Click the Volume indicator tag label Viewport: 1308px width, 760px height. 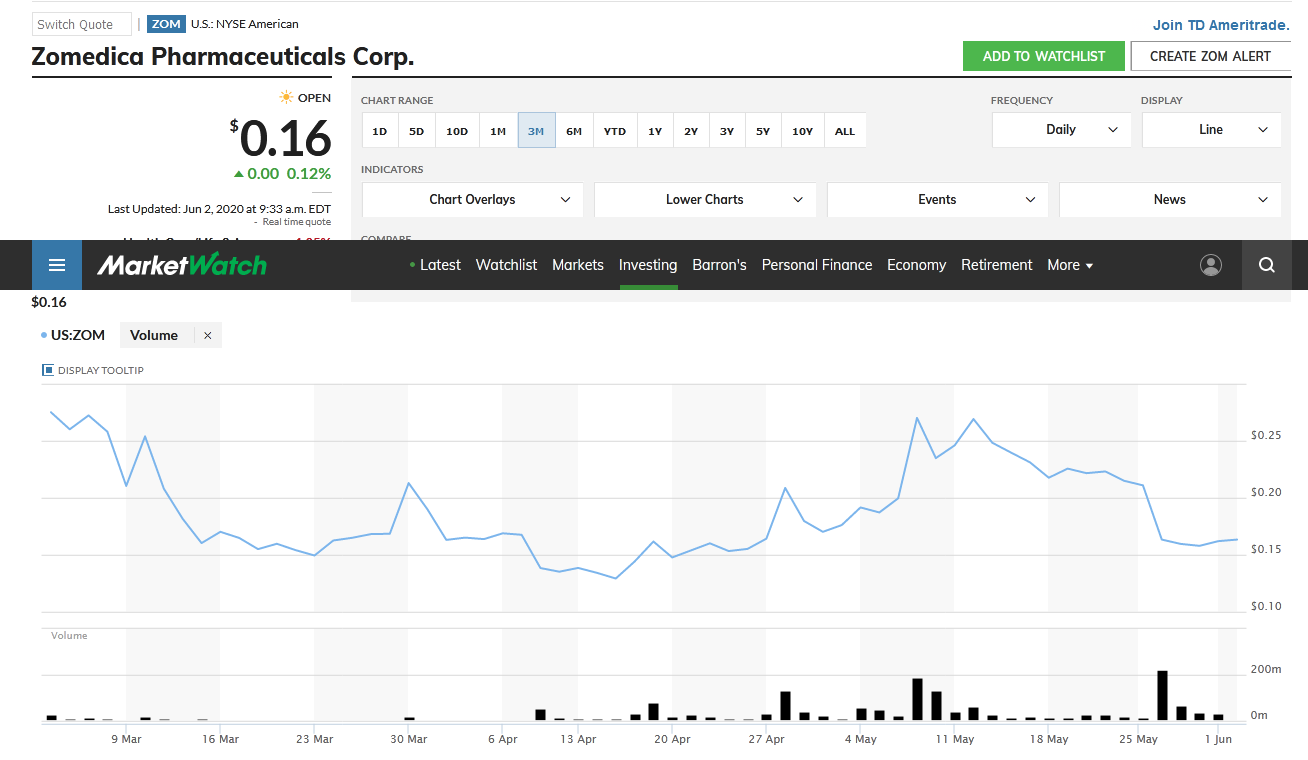(x=154, y=335)
